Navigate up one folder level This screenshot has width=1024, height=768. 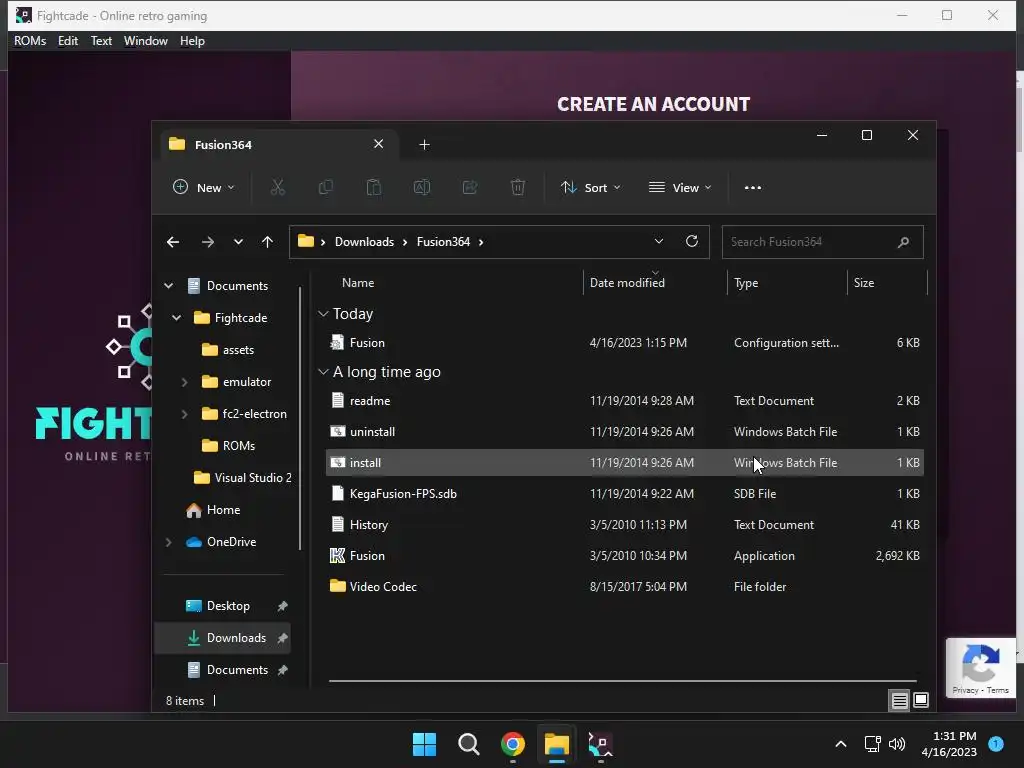tap(267, 242)
